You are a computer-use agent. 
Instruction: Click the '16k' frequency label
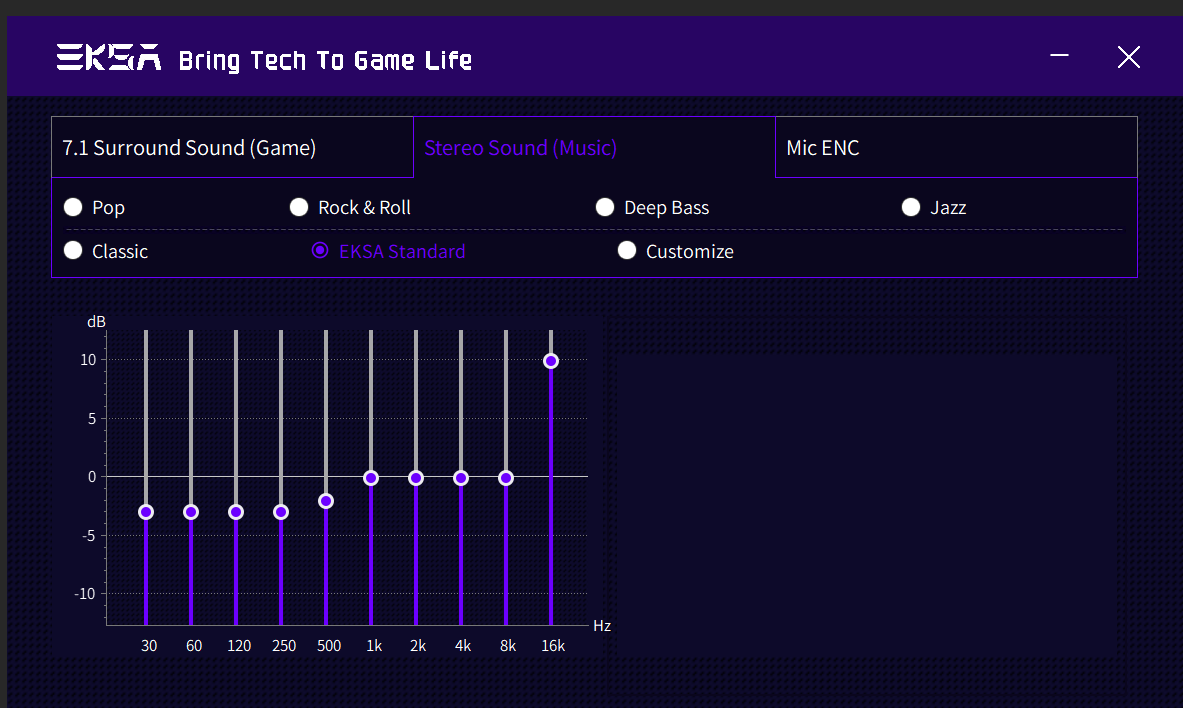[553, 646]
